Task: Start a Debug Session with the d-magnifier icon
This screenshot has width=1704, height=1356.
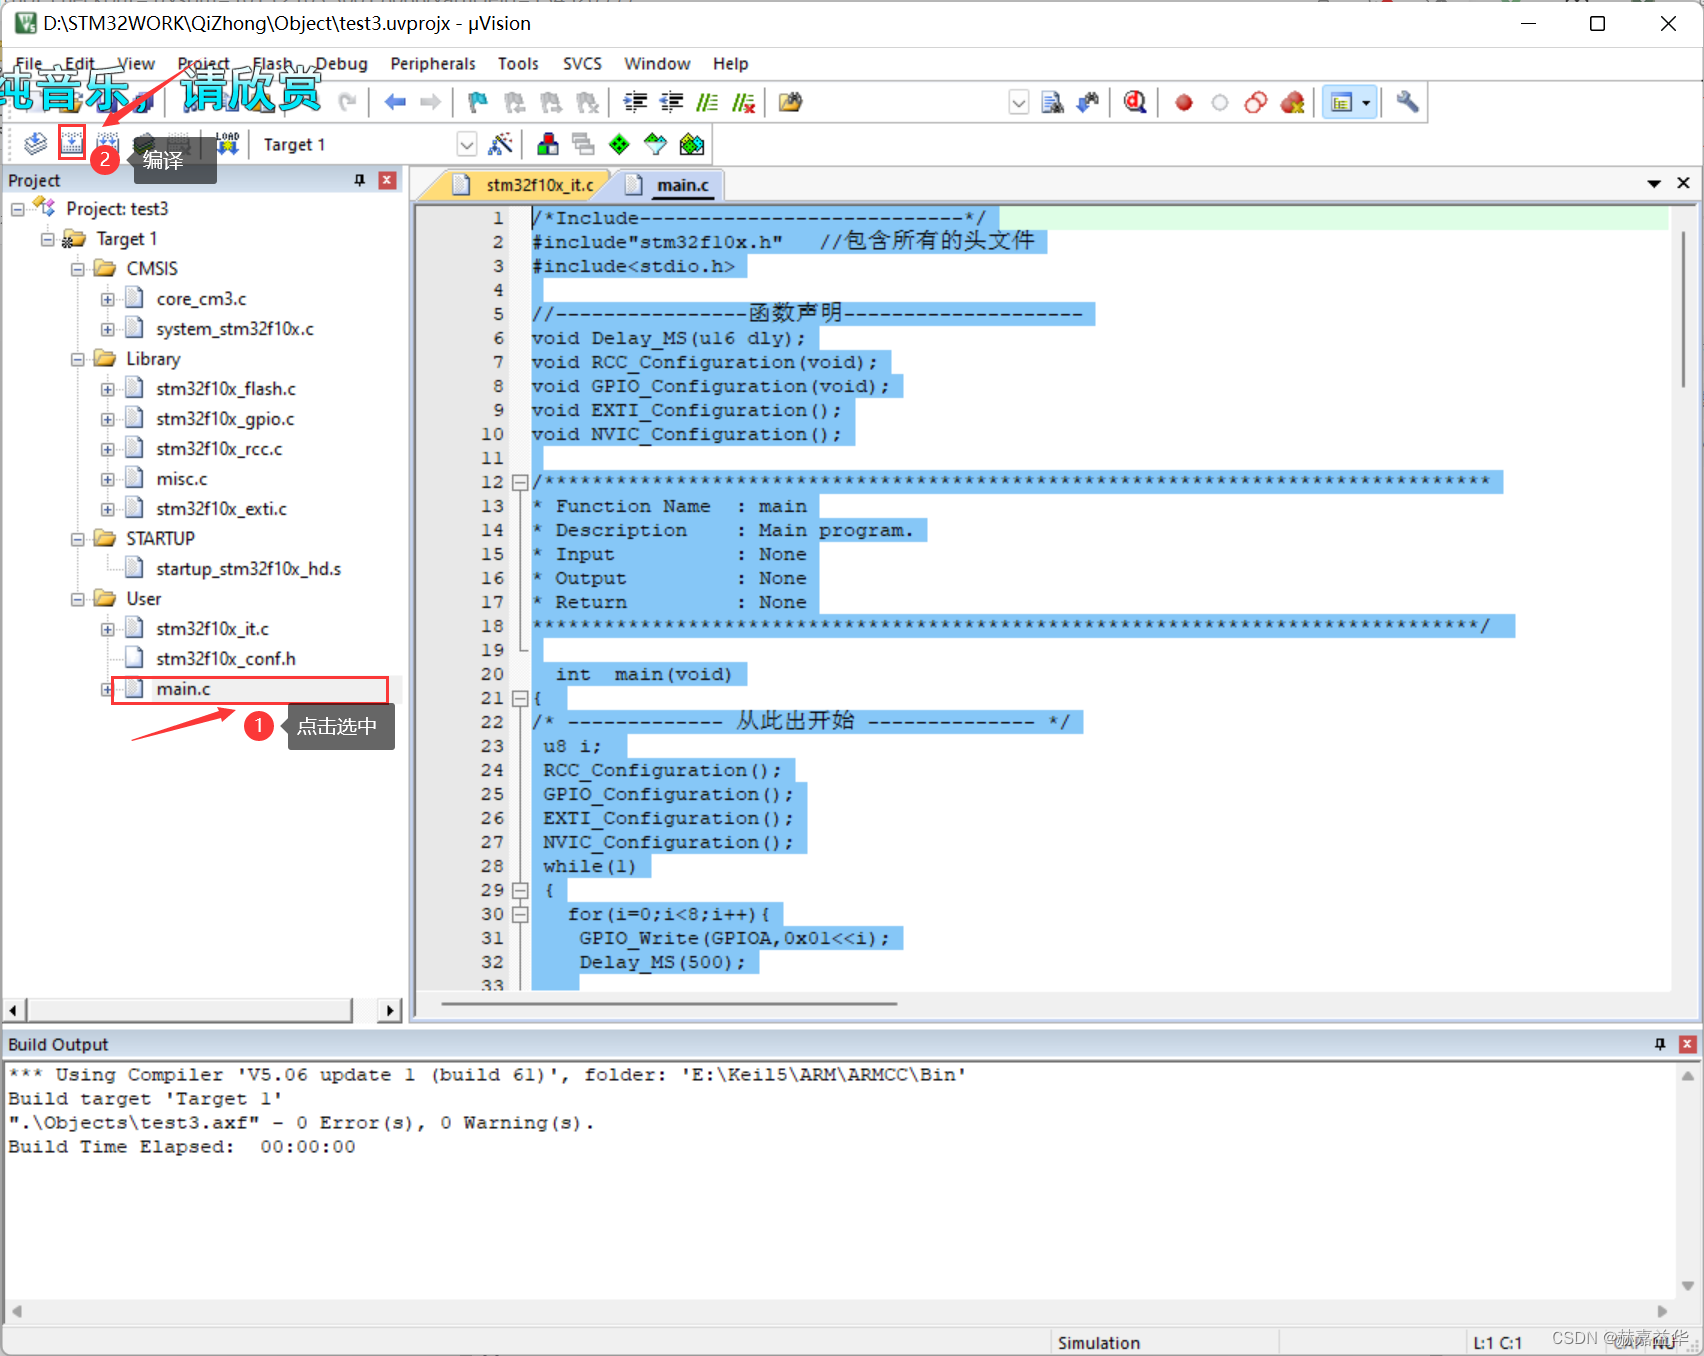Action: [x=1134, y=101]
